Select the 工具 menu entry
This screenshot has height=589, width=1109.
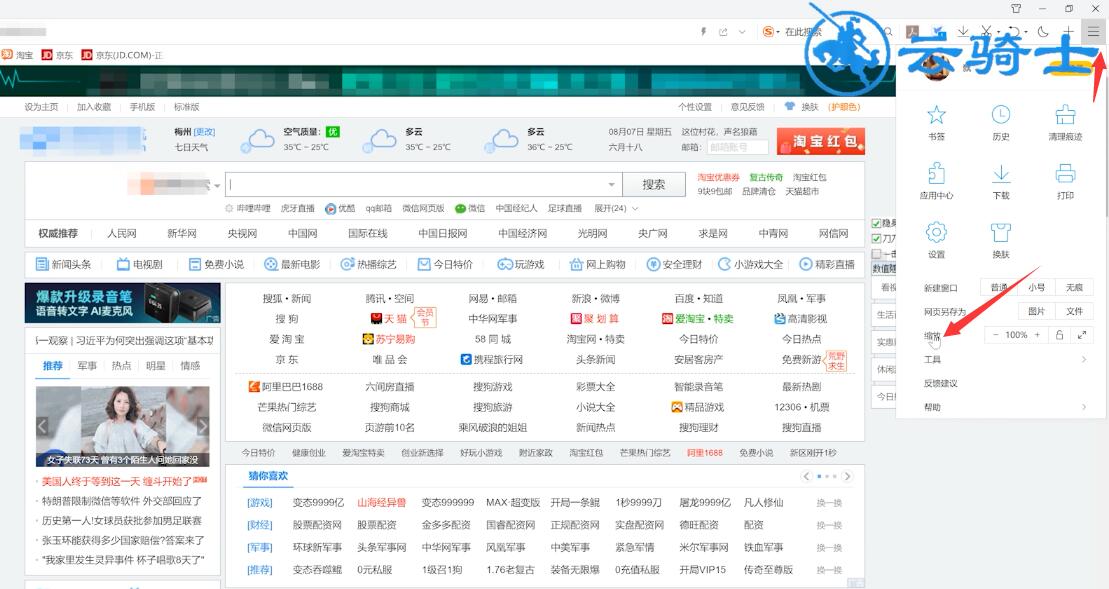coord(932,359)
